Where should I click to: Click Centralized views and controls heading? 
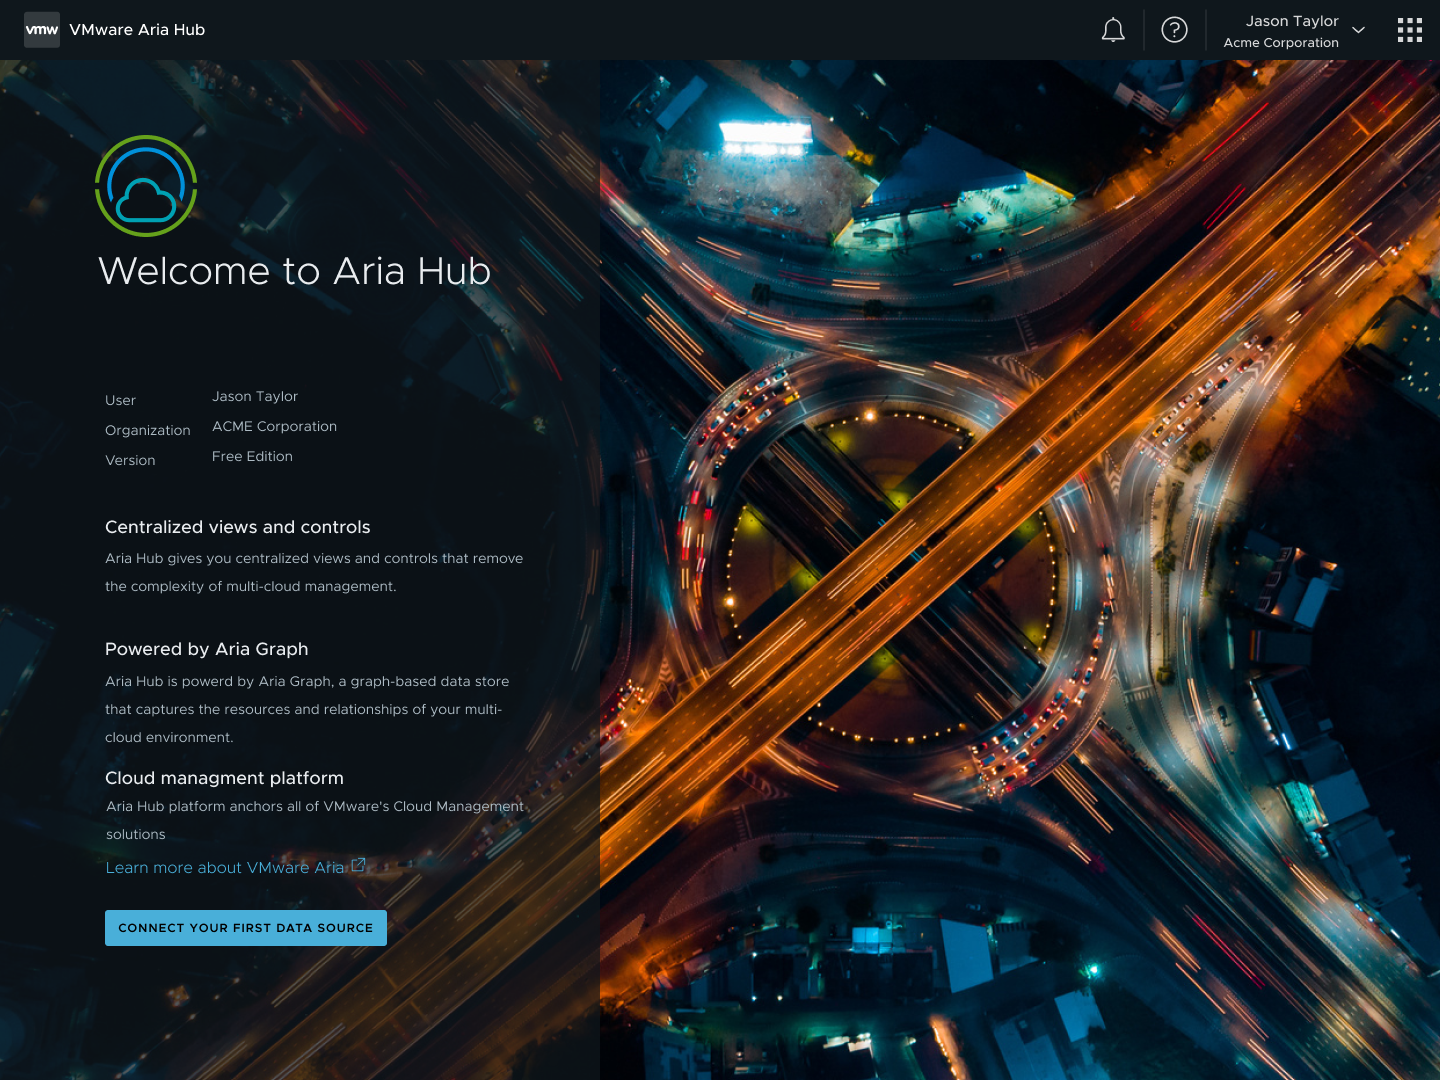tap(238, 527)
